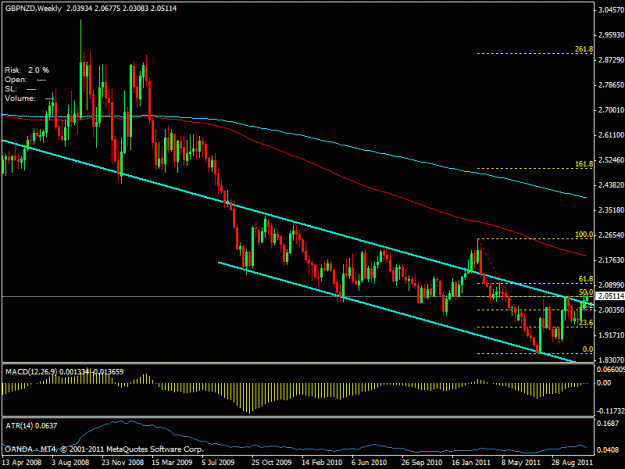The height and width of the screenshot is (469, 625).
Task: Click the 2.70010 price axis label
Action: 611,110
